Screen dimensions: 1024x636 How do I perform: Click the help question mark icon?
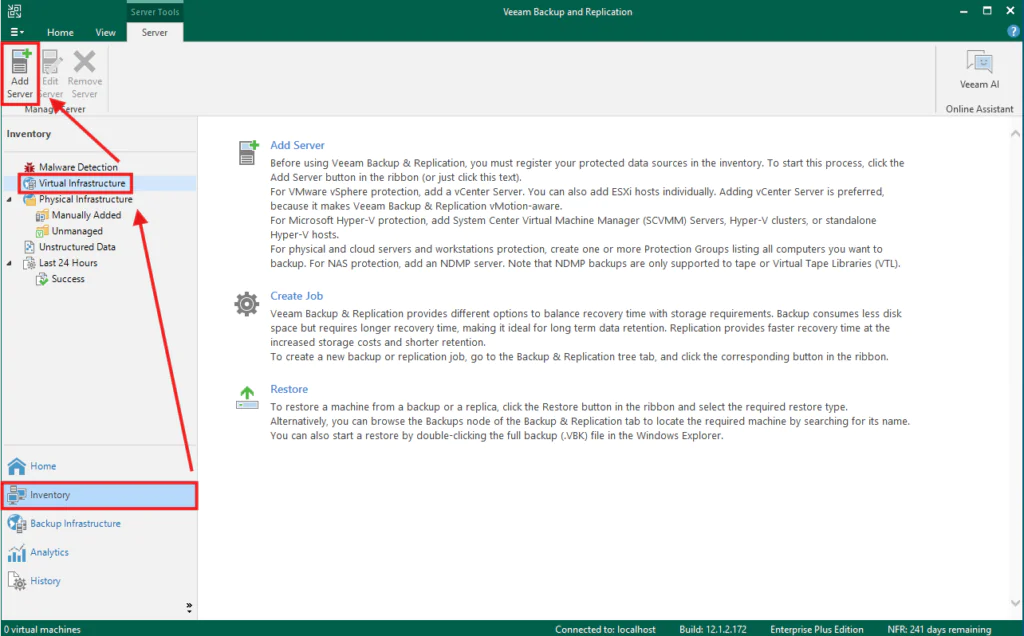point(1013,32)
